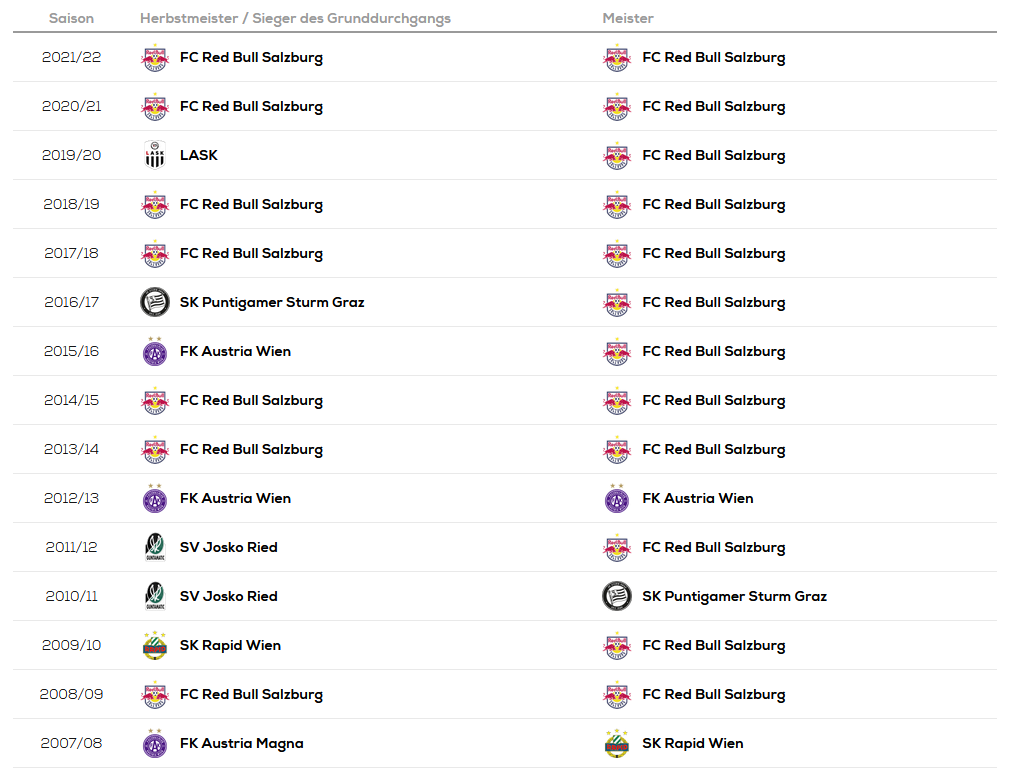Click season cell 2007/08
The height and width of the screenshot is (773, 1011).
tap(72, 743)
